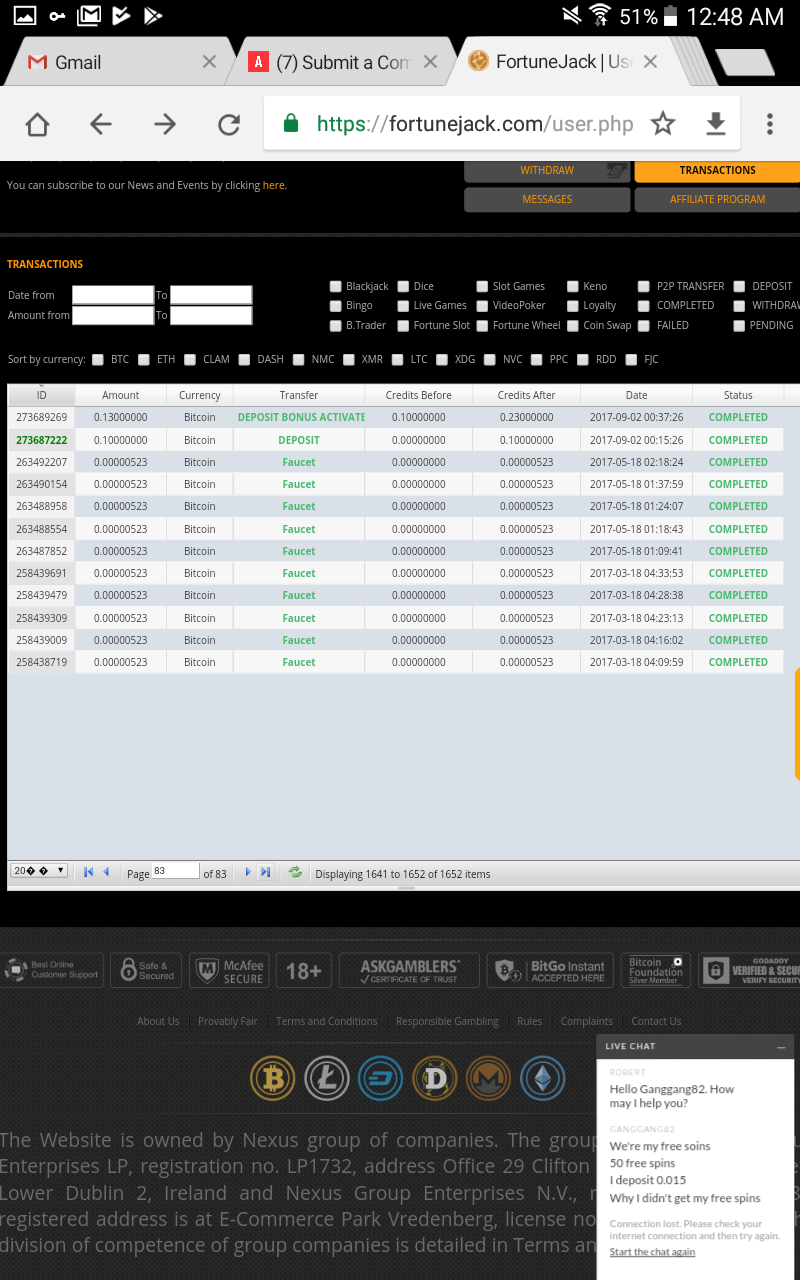
Task: Go to next page arrow
Action: click(248, 872)
